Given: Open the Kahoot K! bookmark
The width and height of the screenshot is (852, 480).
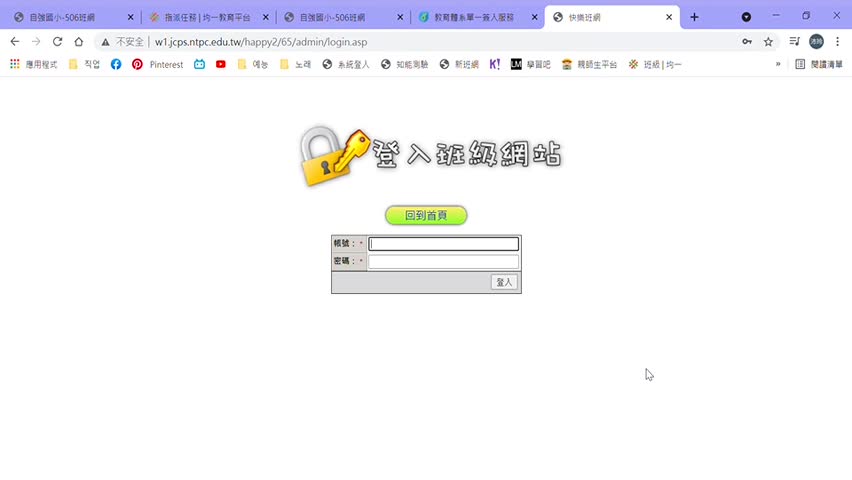Looking at the screenshot, I should tap(494, 64).
